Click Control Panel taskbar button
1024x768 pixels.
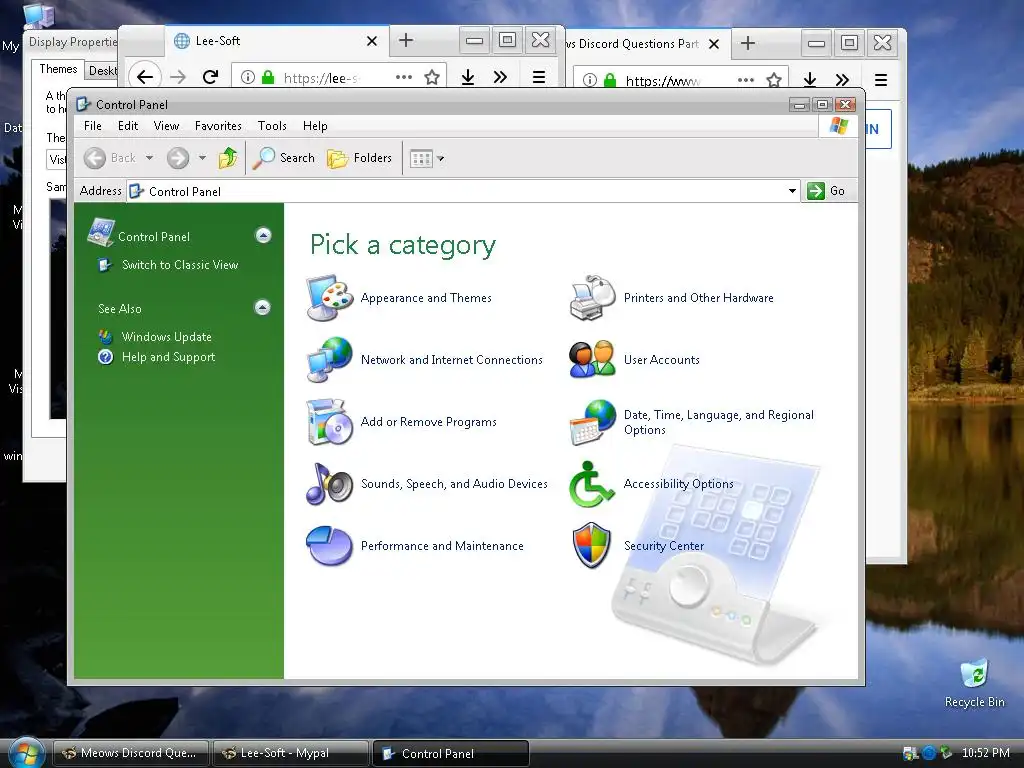pyautogui.click(x=450, y=753)
